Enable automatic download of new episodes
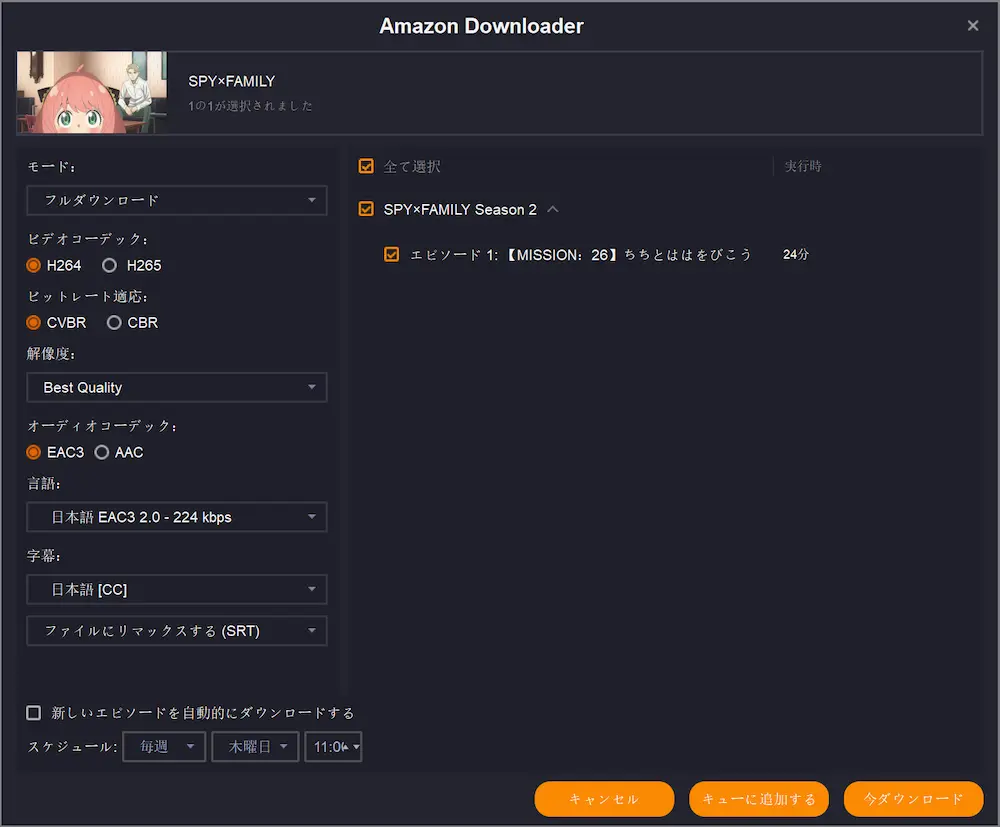This screenshot has height=827, width=1000. point(34,713)
